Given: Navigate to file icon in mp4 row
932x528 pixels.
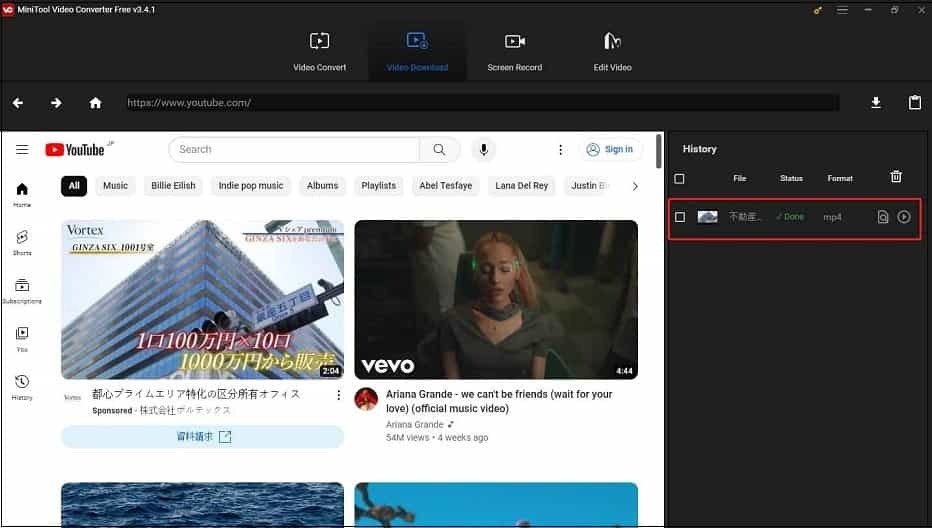Looking at the screenshot, I should pos(883,217).
